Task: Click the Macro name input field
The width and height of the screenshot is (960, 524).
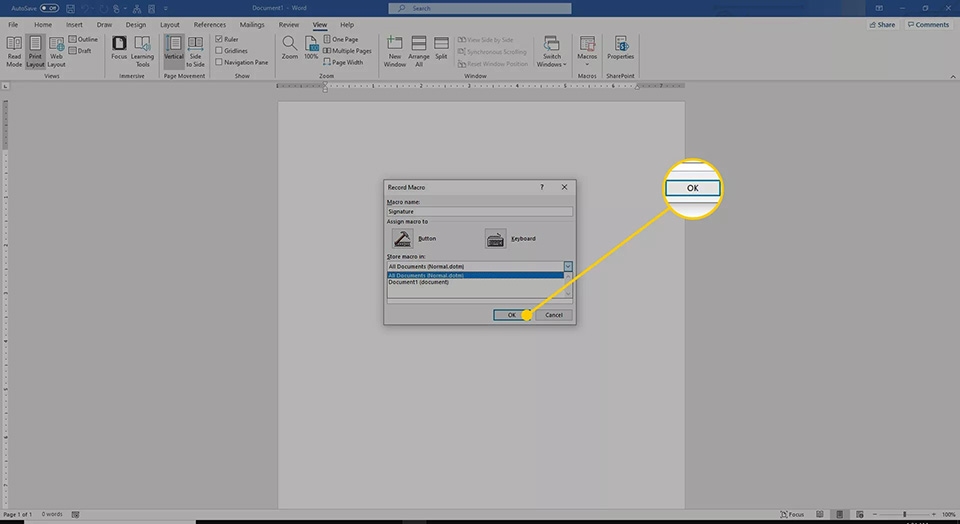Action: [479, 211]
